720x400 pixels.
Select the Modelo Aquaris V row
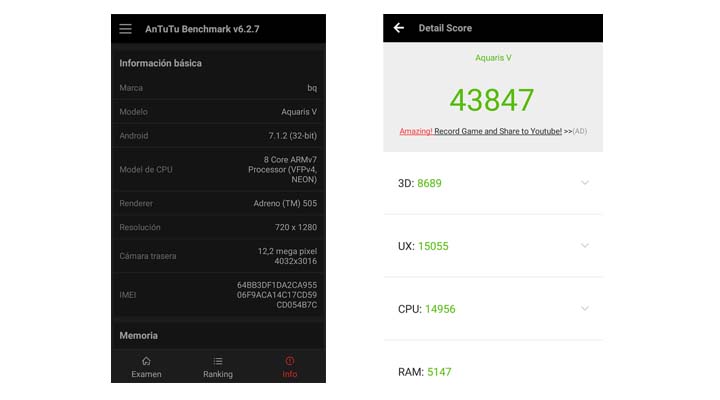pos(218,112)
